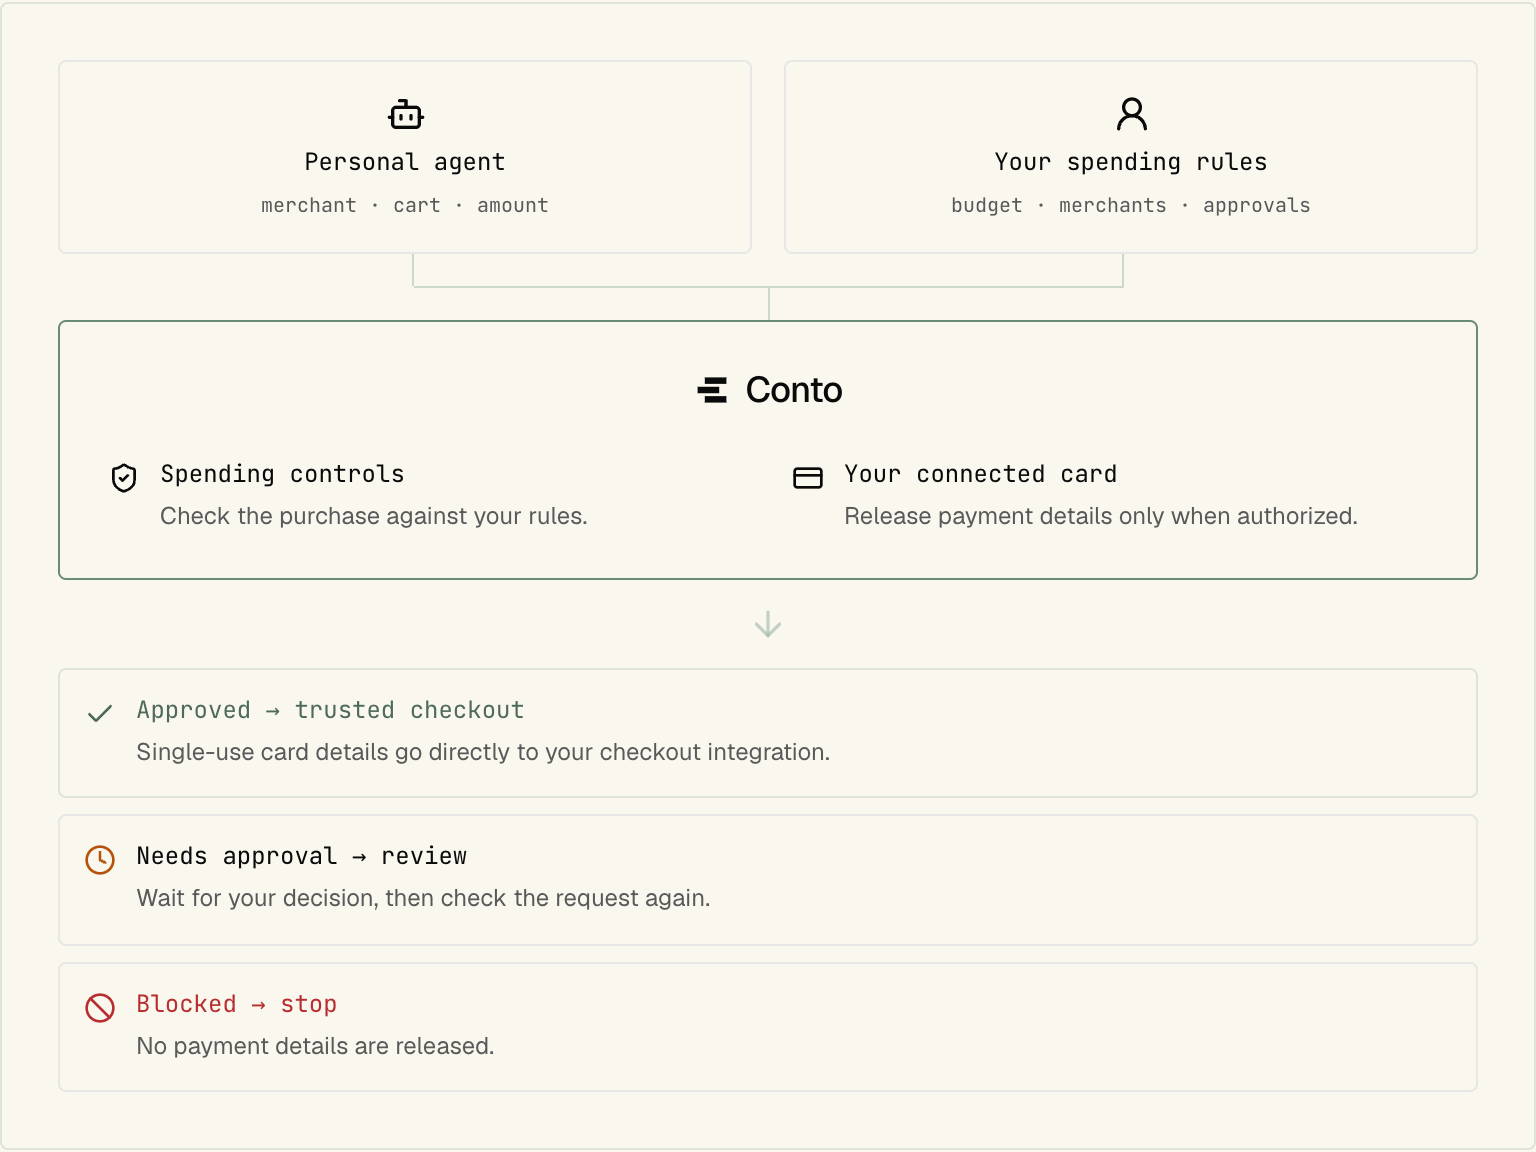Select the Your spending rules heading

[1131, 162]
